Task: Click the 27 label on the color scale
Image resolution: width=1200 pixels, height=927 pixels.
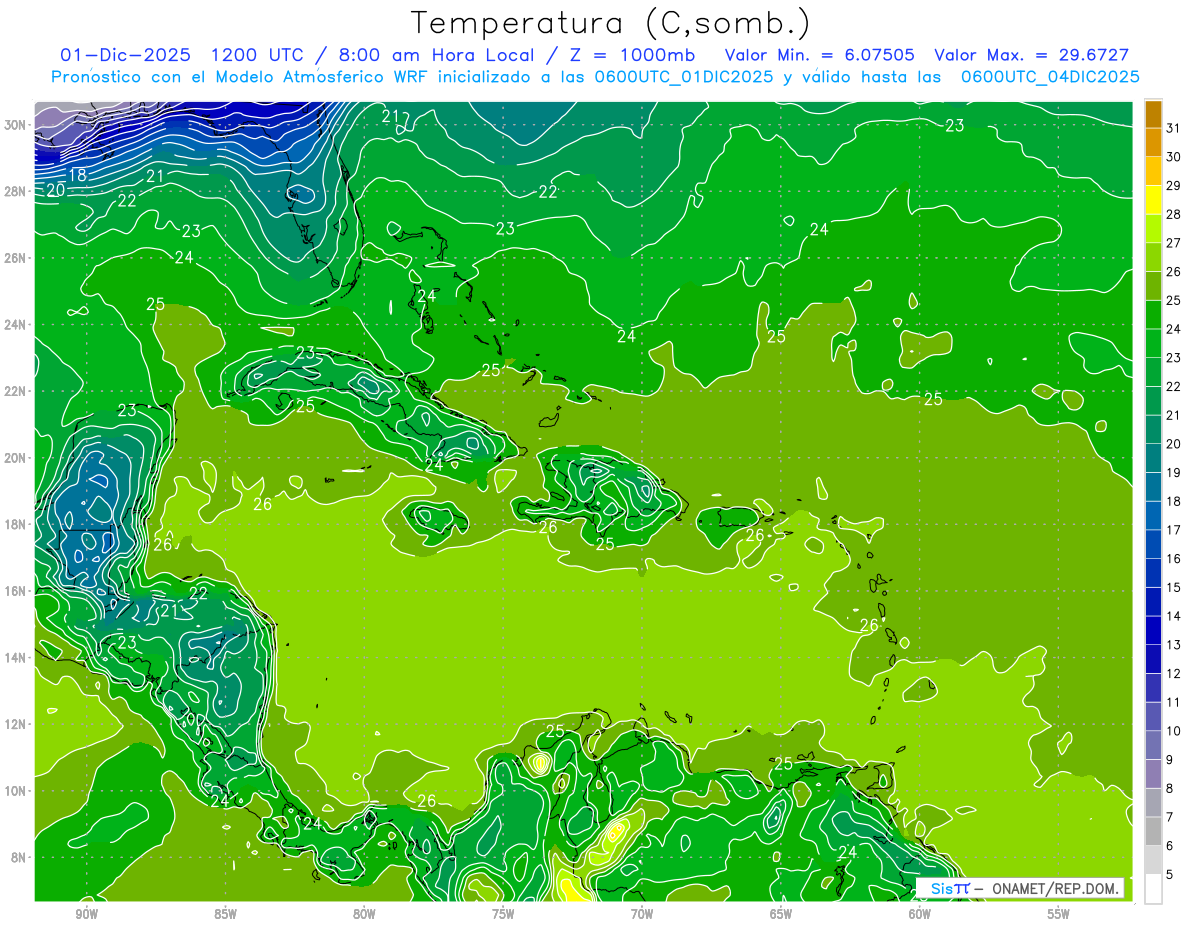Action: click(1174, 243)
